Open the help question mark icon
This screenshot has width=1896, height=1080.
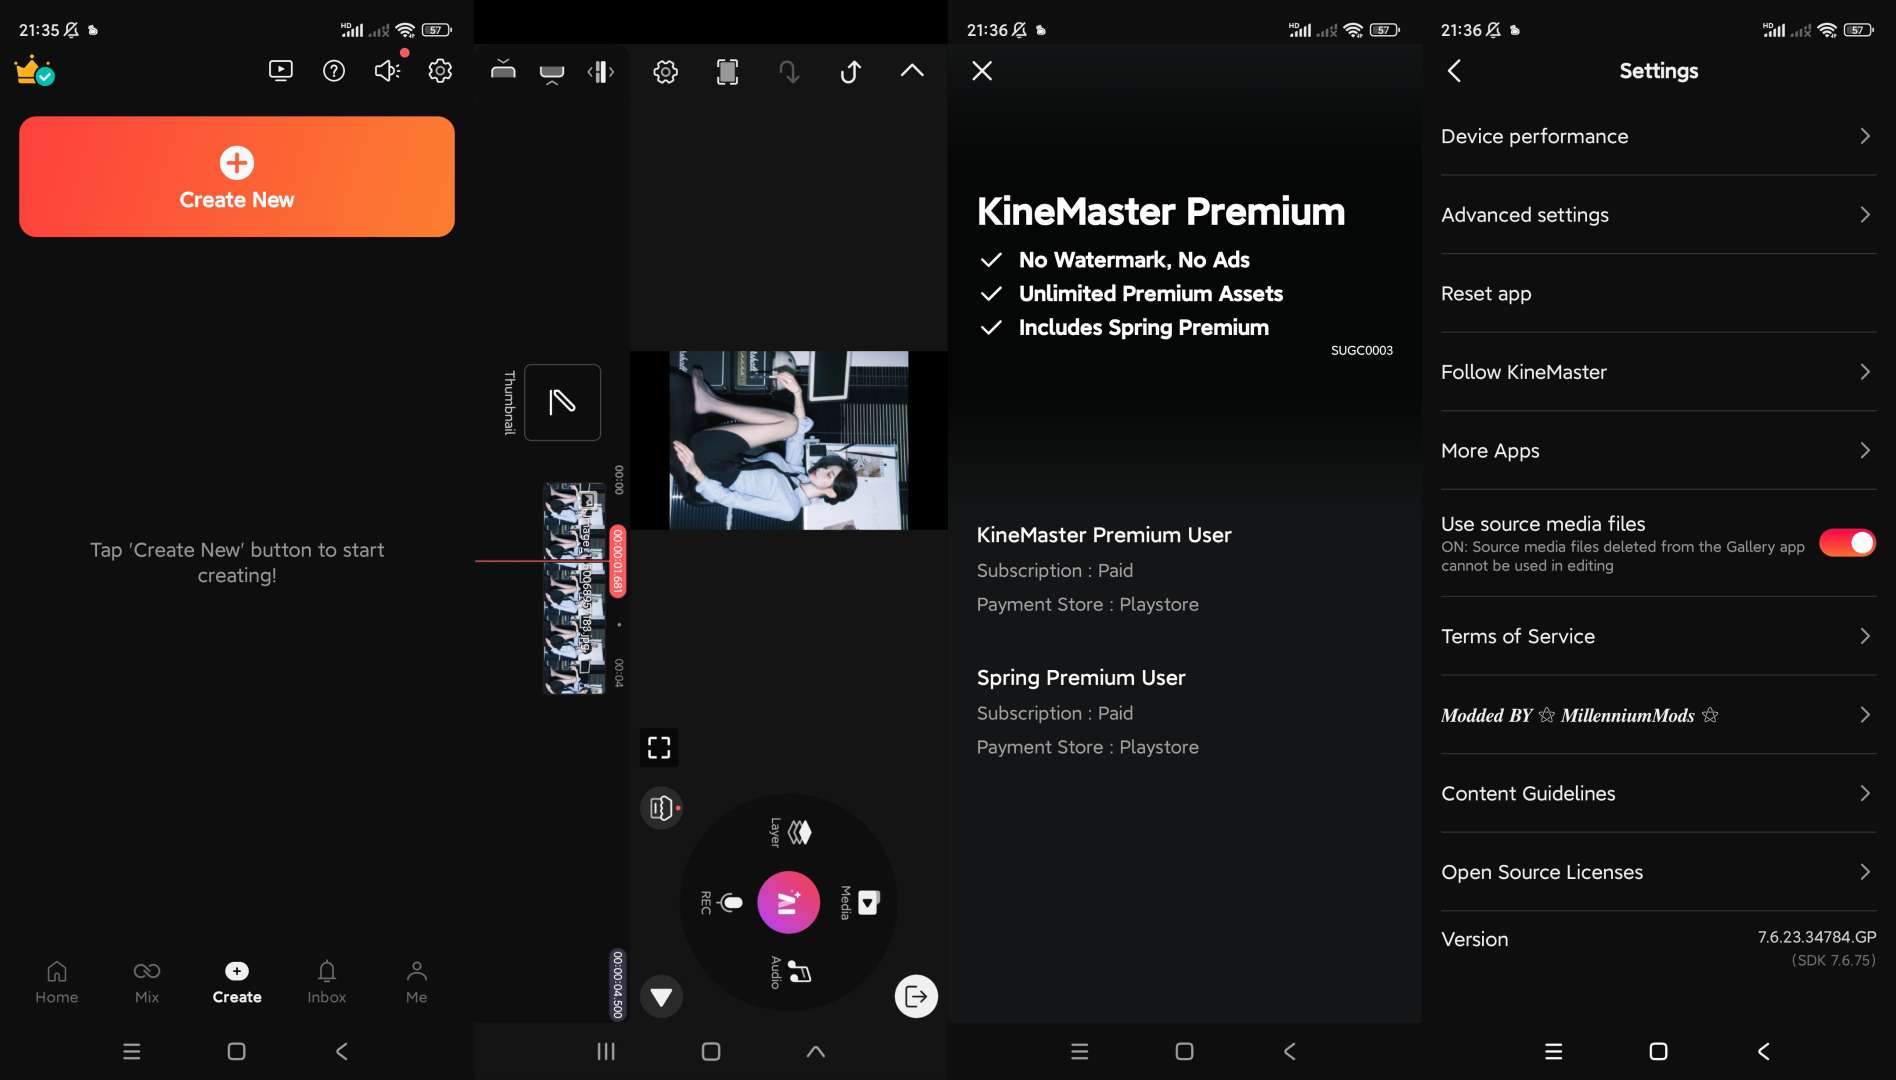coord(334,71)
